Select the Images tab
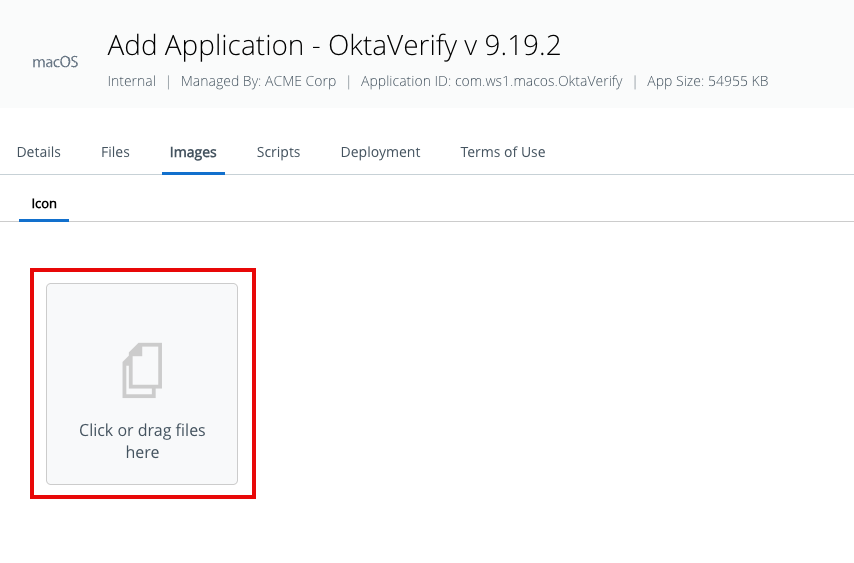The height and width of the screenshot is (563, 854). (193, 152)
